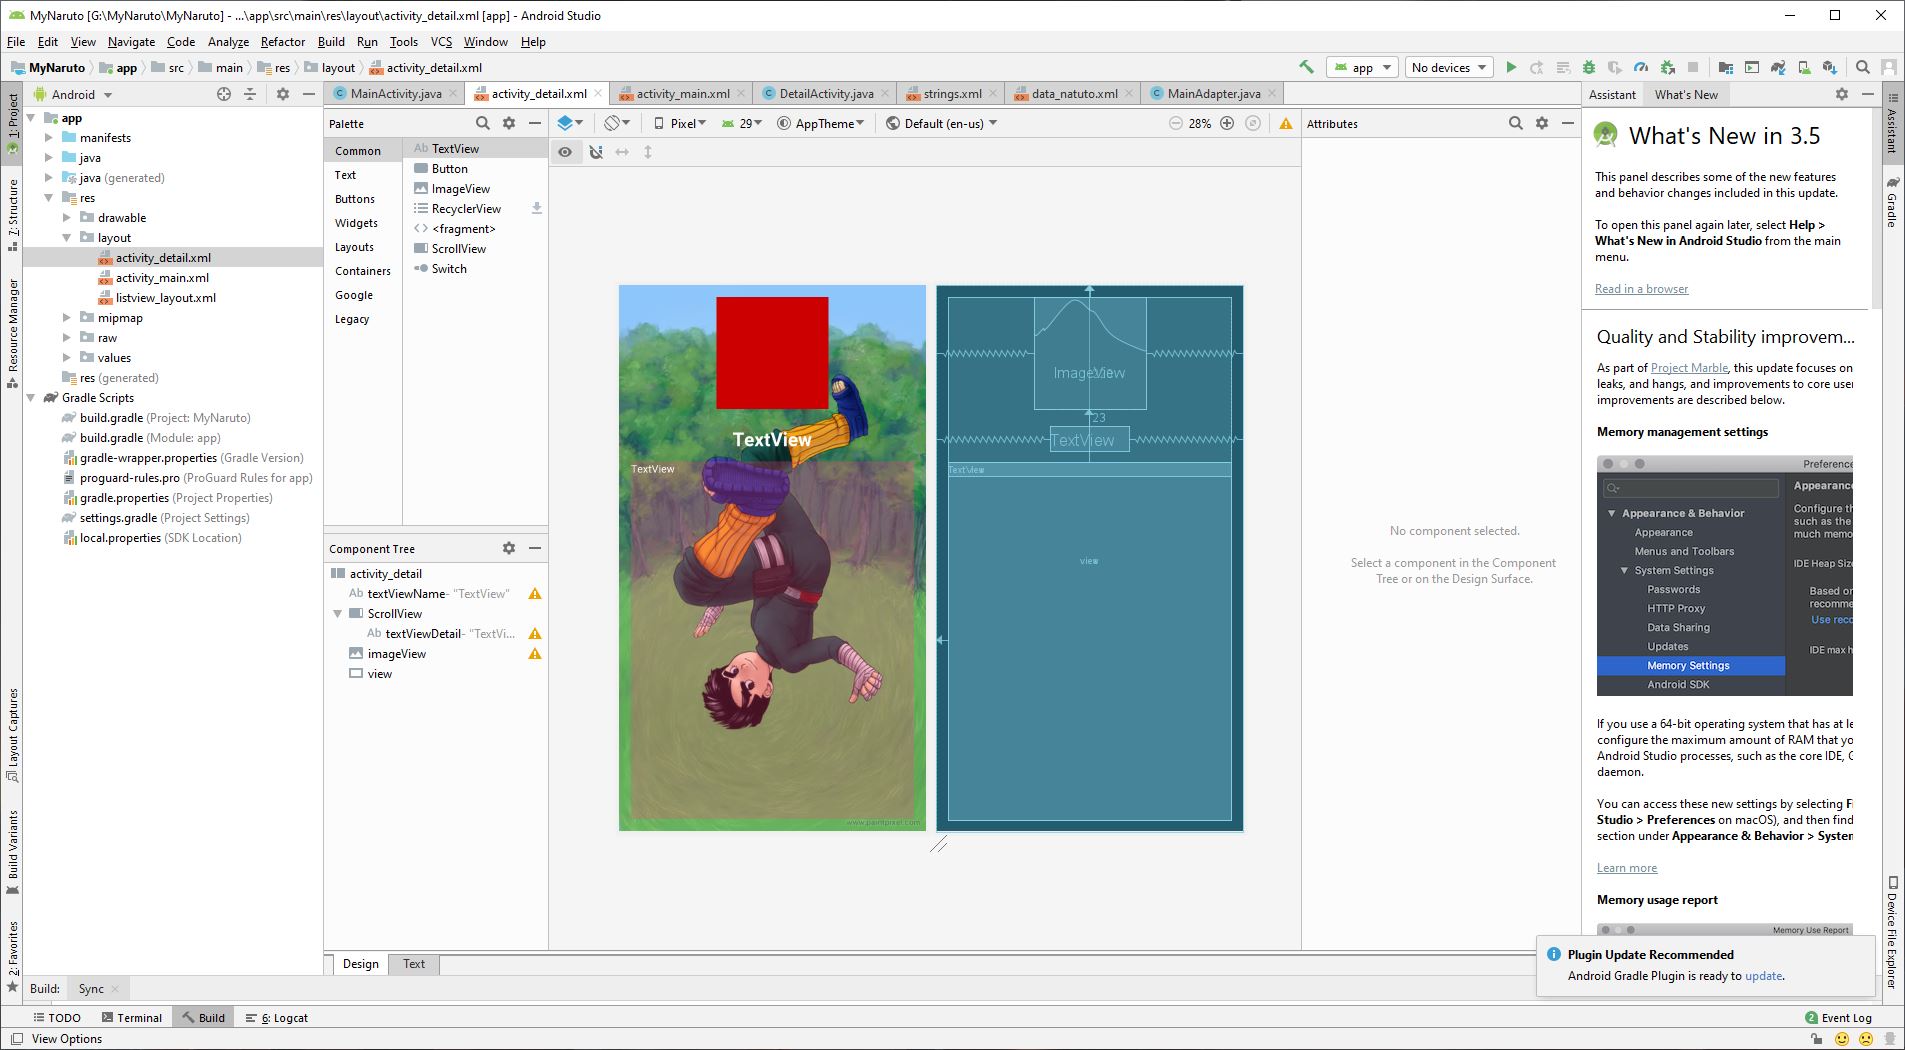Click the Search Everywhere magnifier icon
Viewport: 1905px width, 1050px height.
click(x=1863, y=67)
